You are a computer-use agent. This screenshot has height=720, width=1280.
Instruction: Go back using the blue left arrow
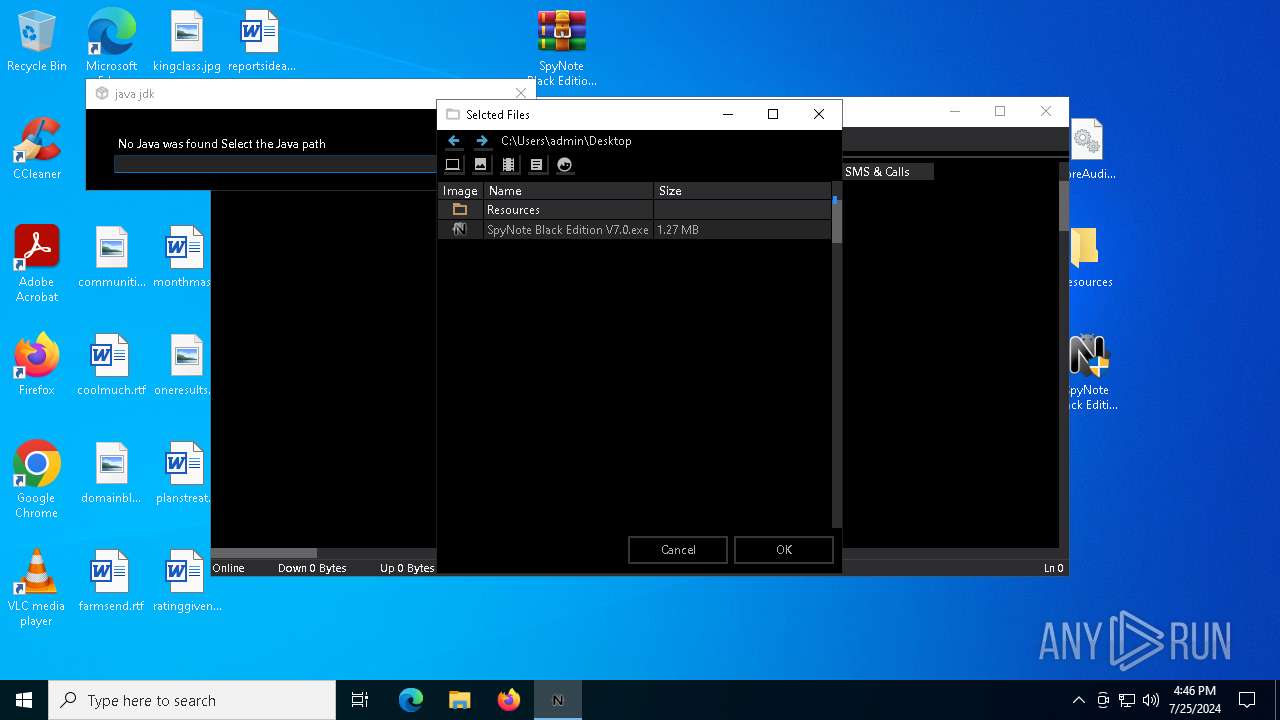coord(454,141)
